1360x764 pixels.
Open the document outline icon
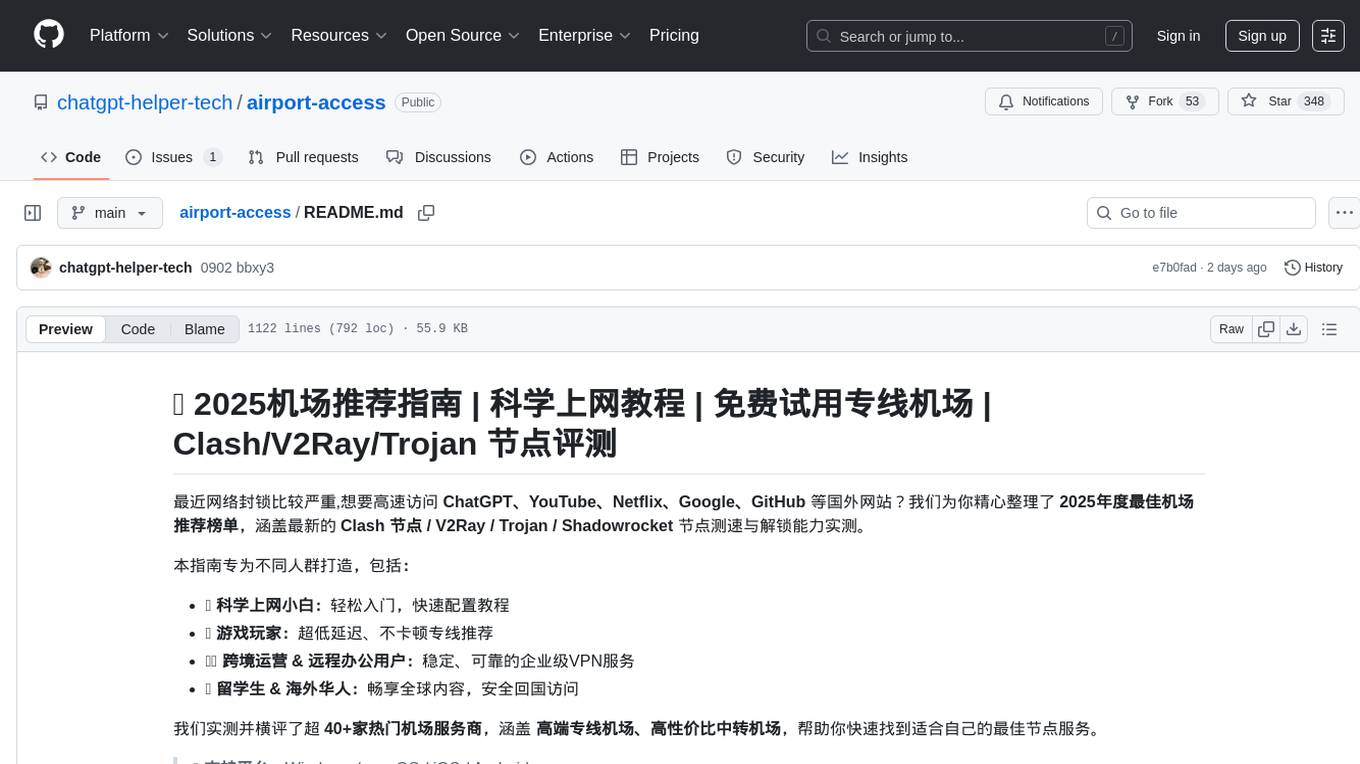pyautogui.click(x=1329, y=329)
